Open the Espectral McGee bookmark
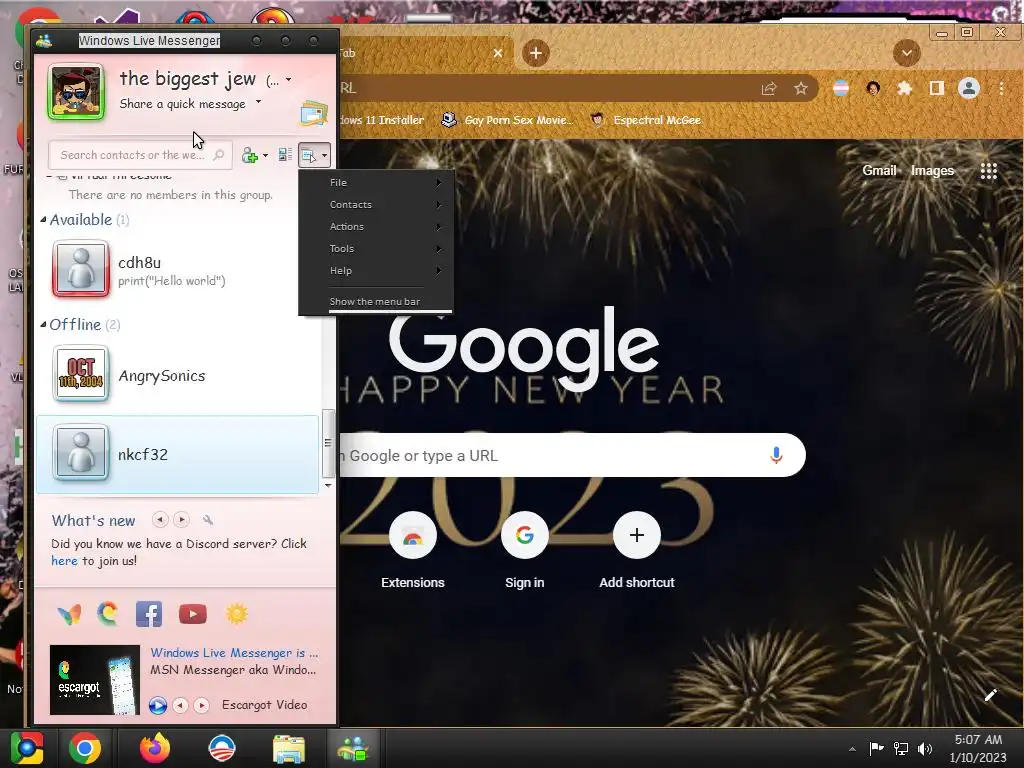 645,120
